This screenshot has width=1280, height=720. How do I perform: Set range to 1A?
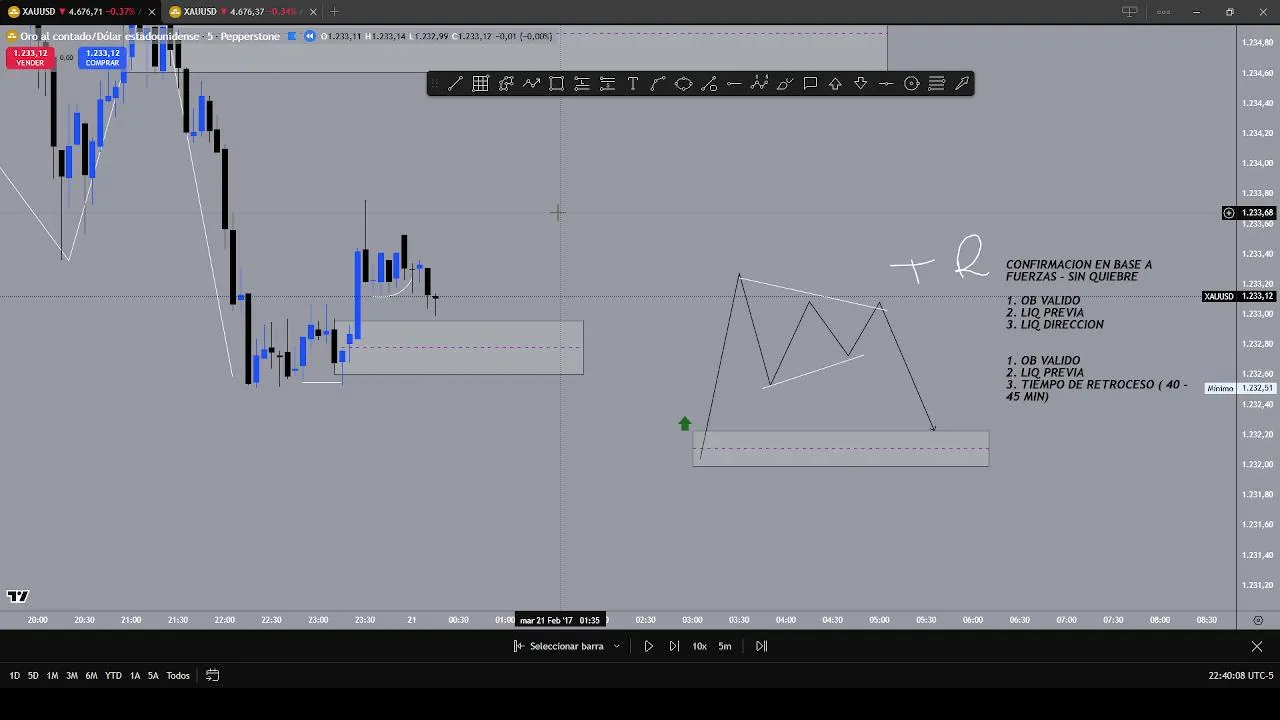click(x=135, y=676)
